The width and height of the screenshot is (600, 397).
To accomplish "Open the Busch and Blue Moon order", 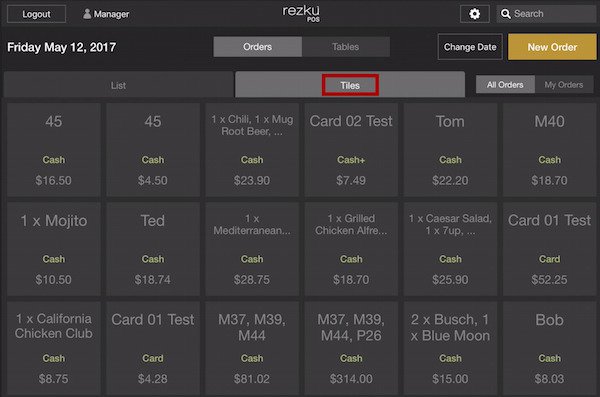I will click(x=450, y=348).
